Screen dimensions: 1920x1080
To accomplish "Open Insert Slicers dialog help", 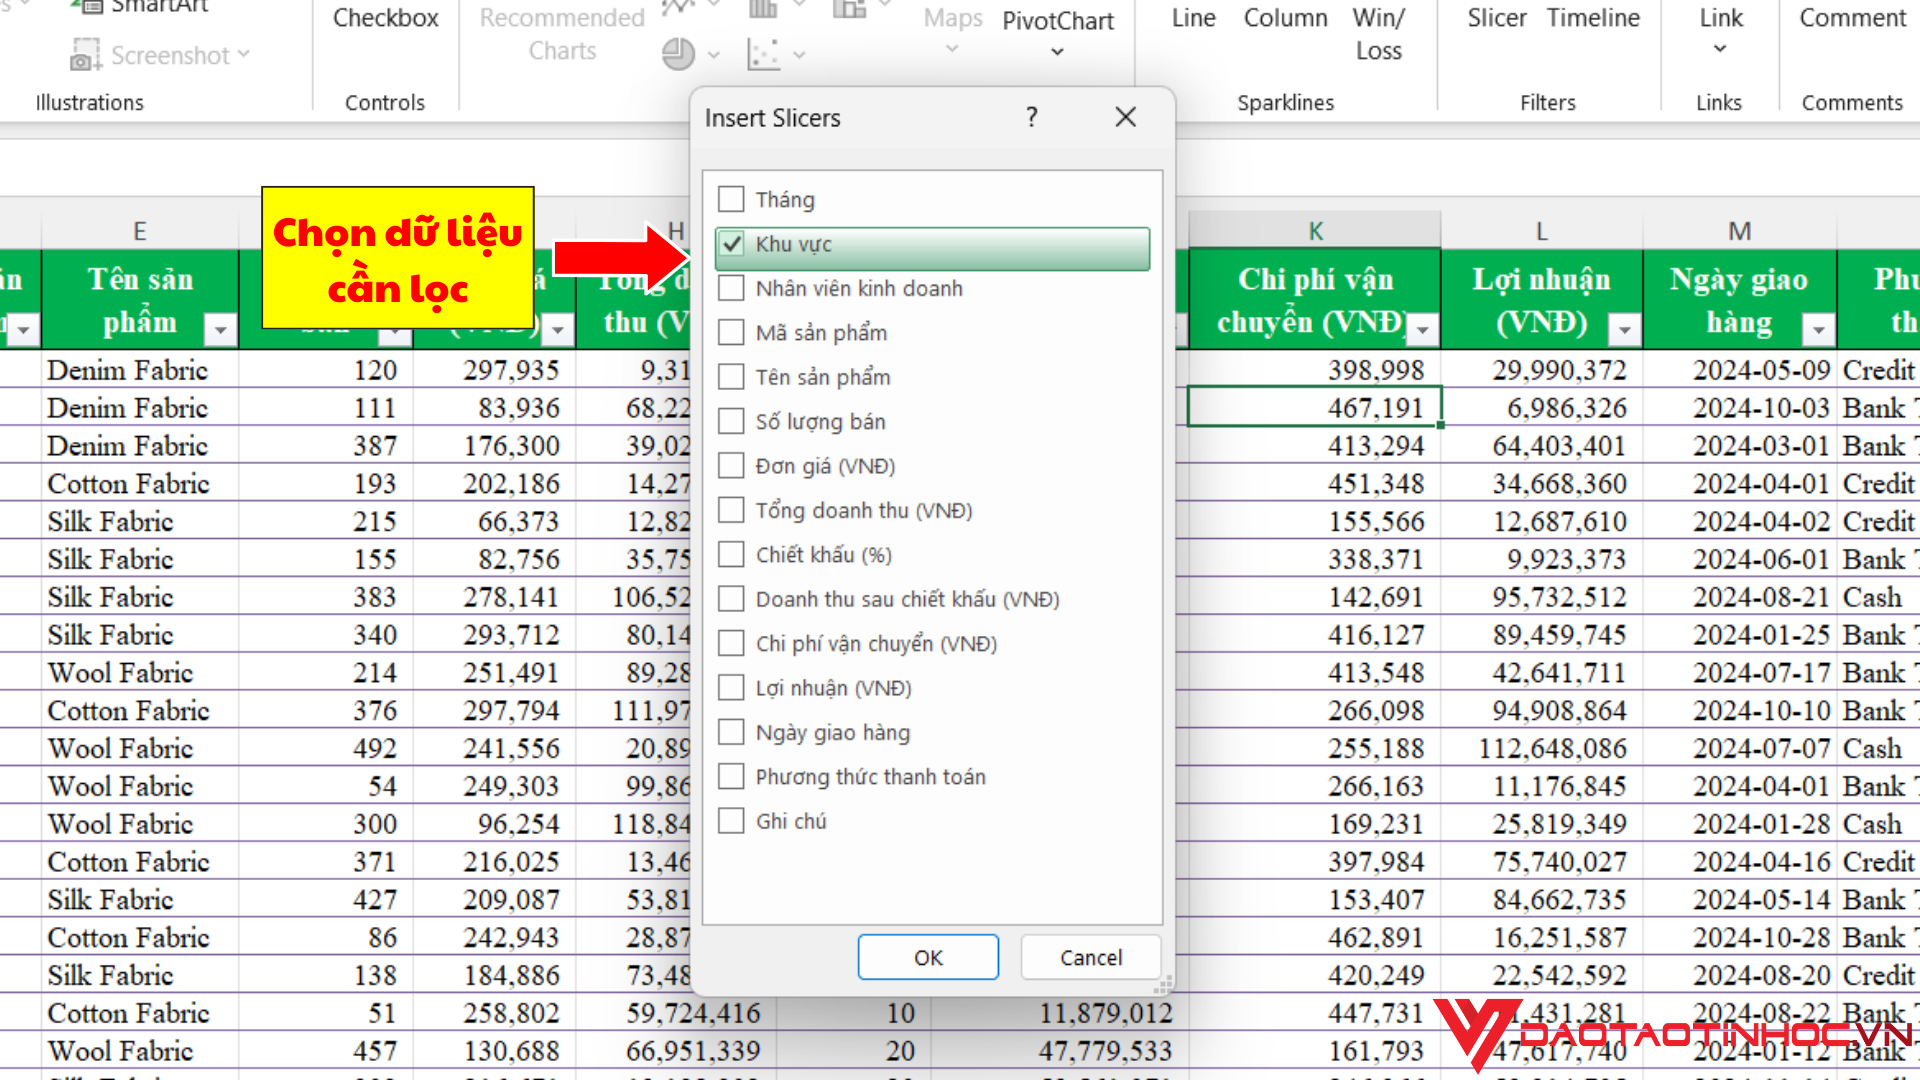I will click(x=1031, y=117).
